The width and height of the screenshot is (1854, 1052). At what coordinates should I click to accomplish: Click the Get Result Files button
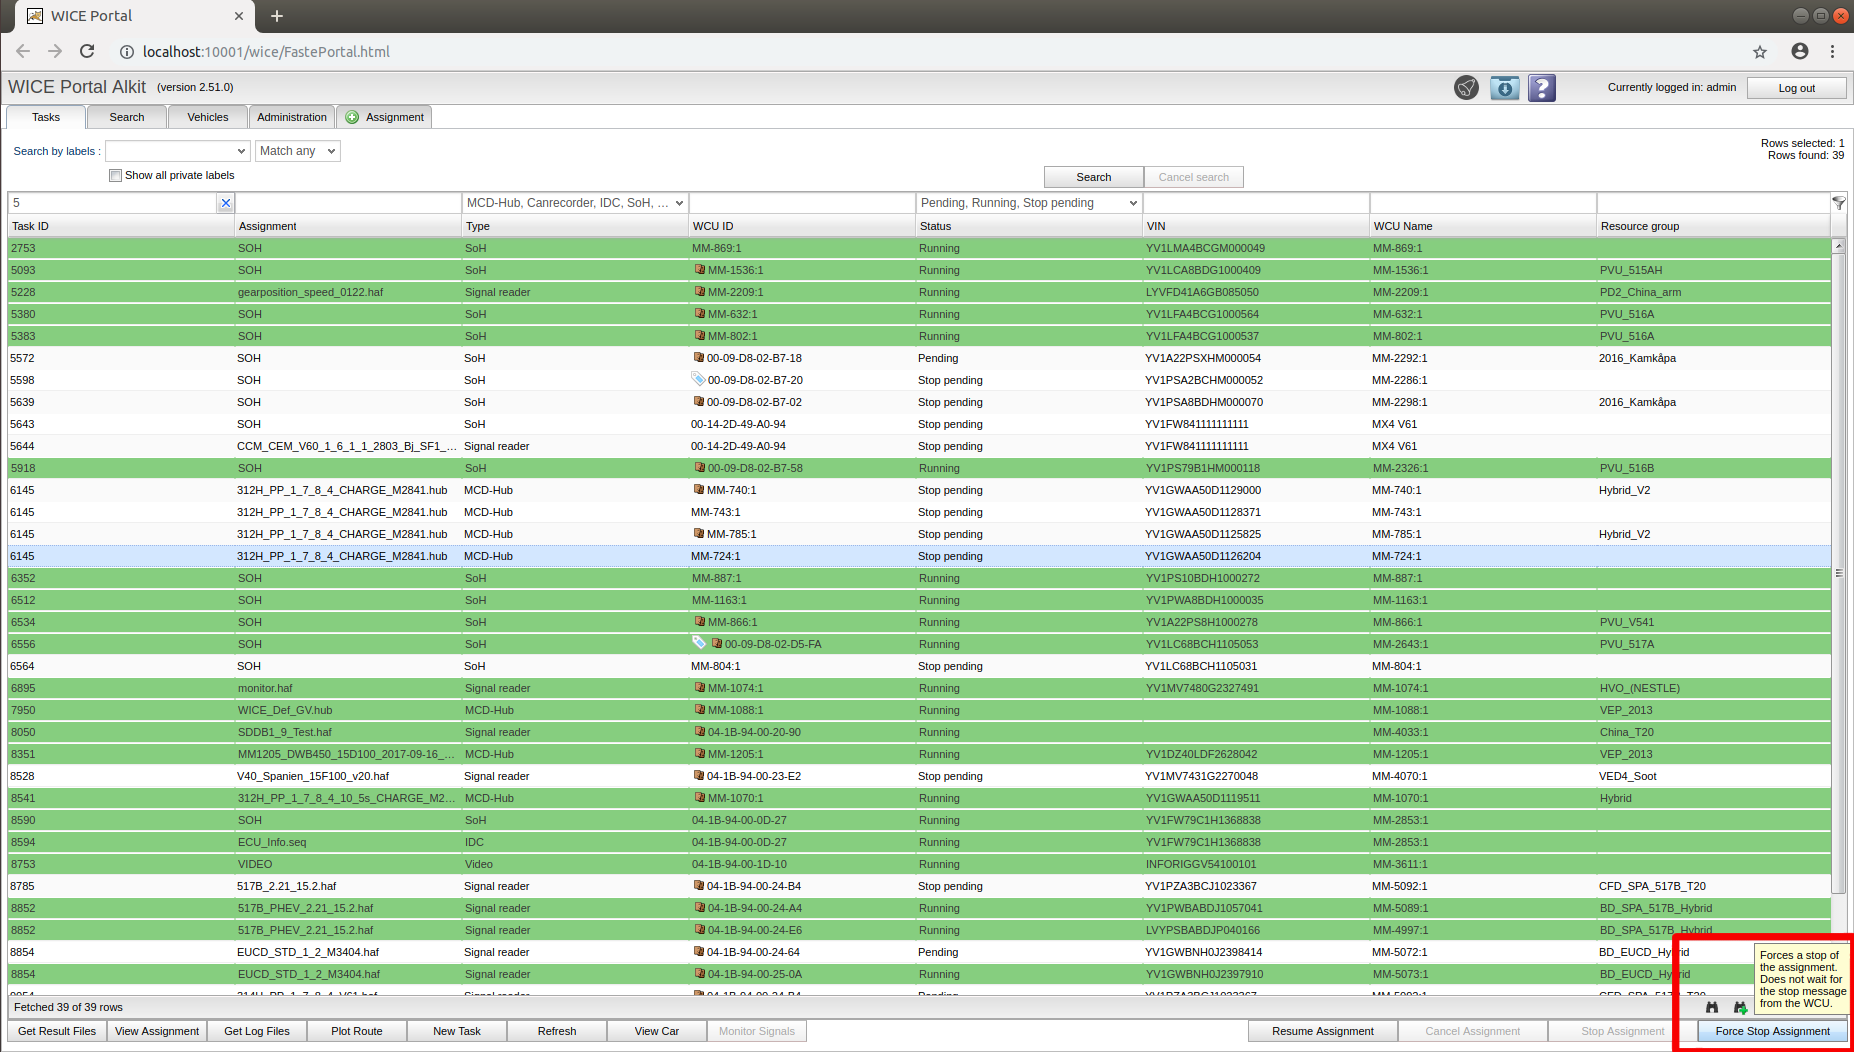(57, 1031)
